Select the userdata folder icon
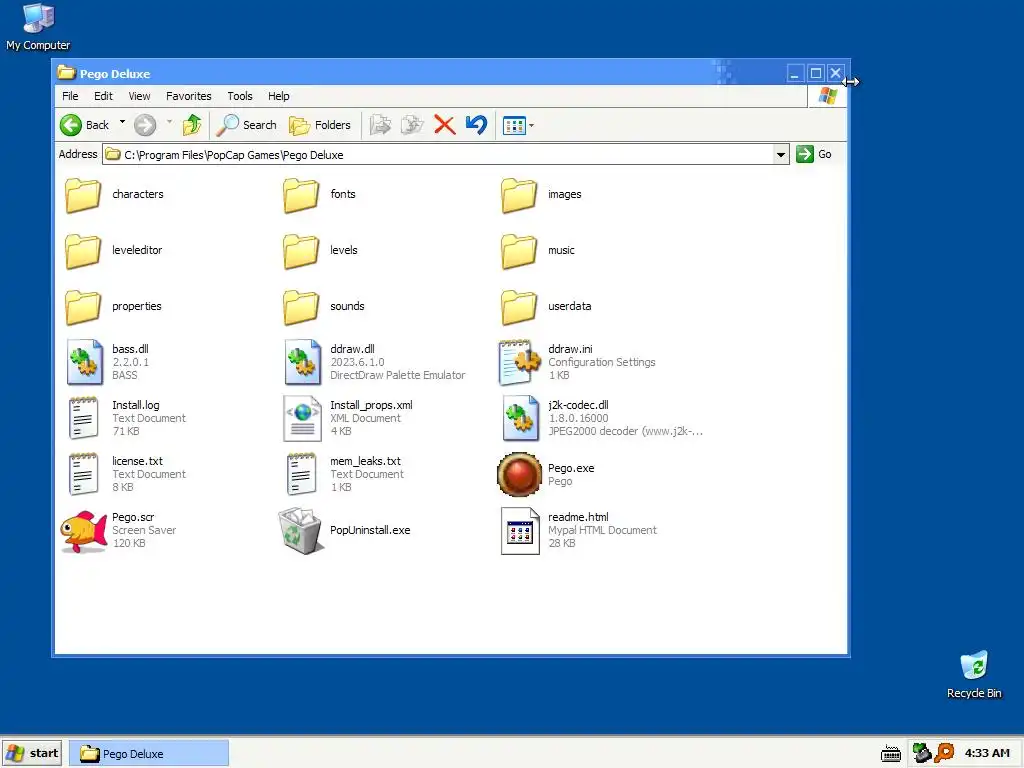This screenshot has height=768, width=1024. coord(519,308)
